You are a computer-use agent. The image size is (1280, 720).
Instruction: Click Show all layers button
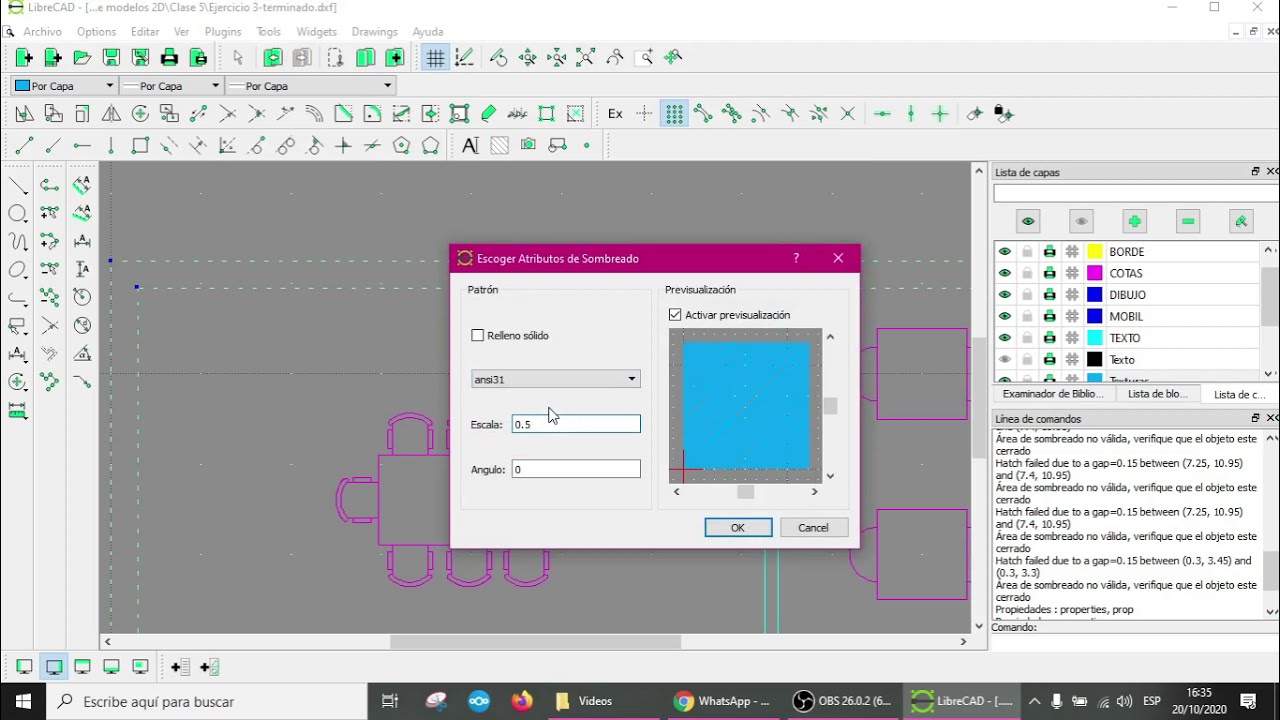pyautogui.click(x=1028, y=221)
